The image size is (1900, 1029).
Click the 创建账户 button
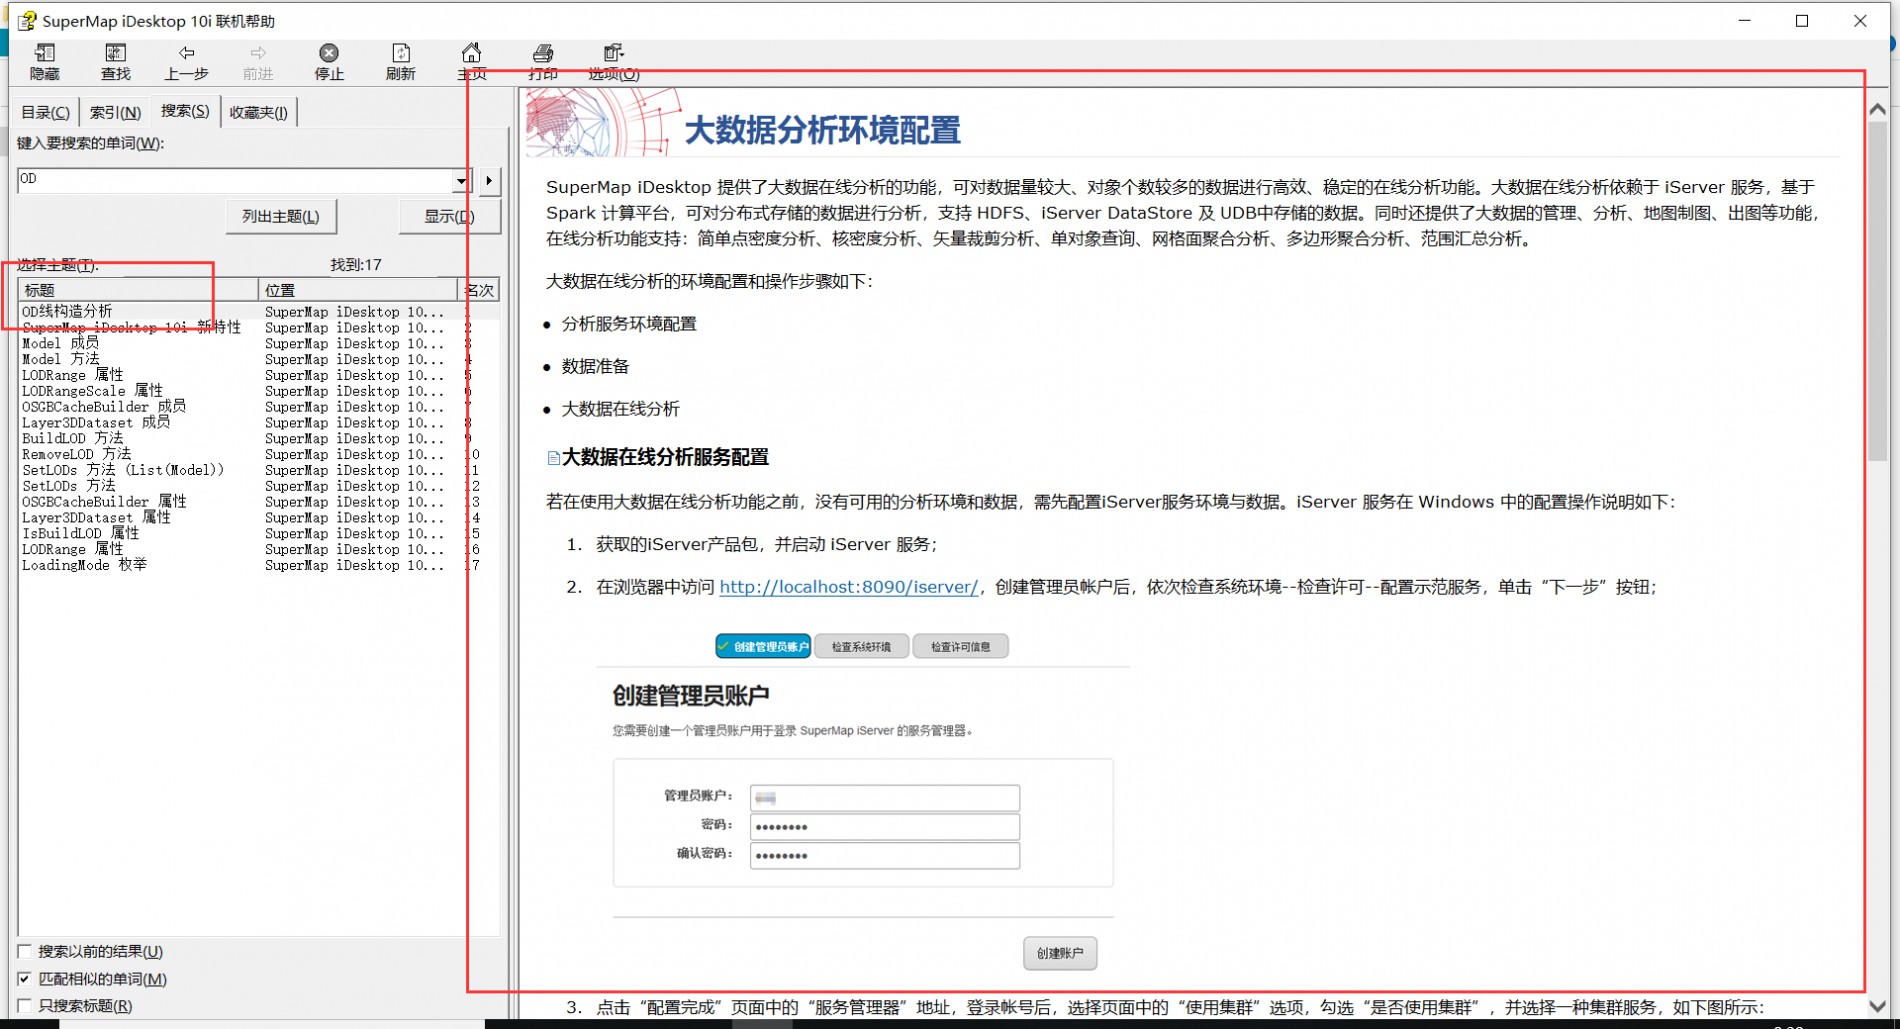(x=1060, y=954)
